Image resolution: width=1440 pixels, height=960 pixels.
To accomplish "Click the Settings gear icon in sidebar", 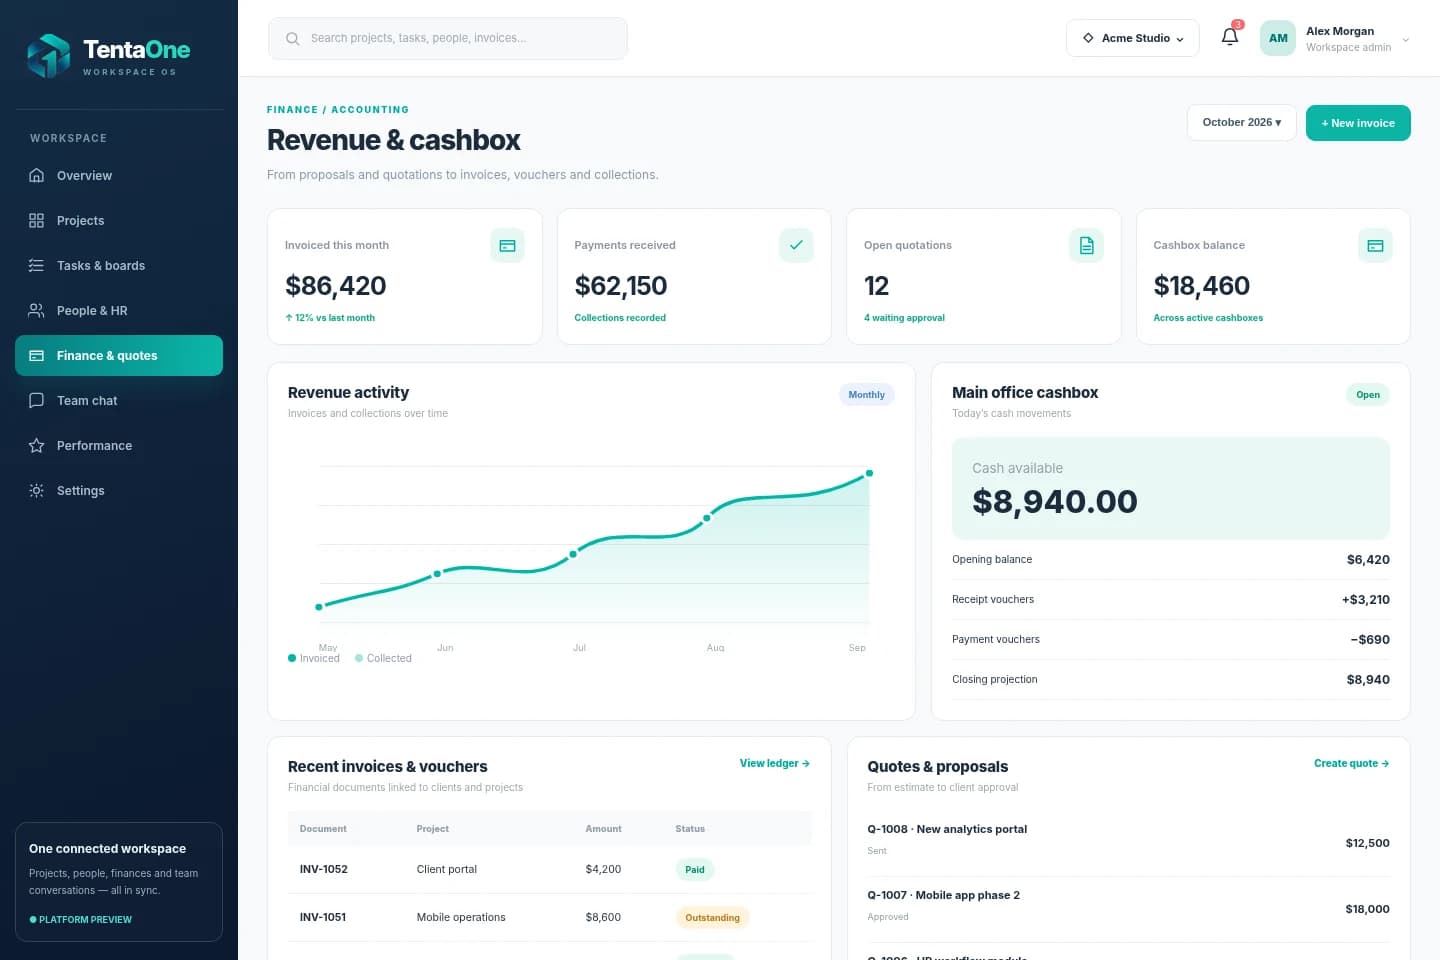I will pos(37,490).
